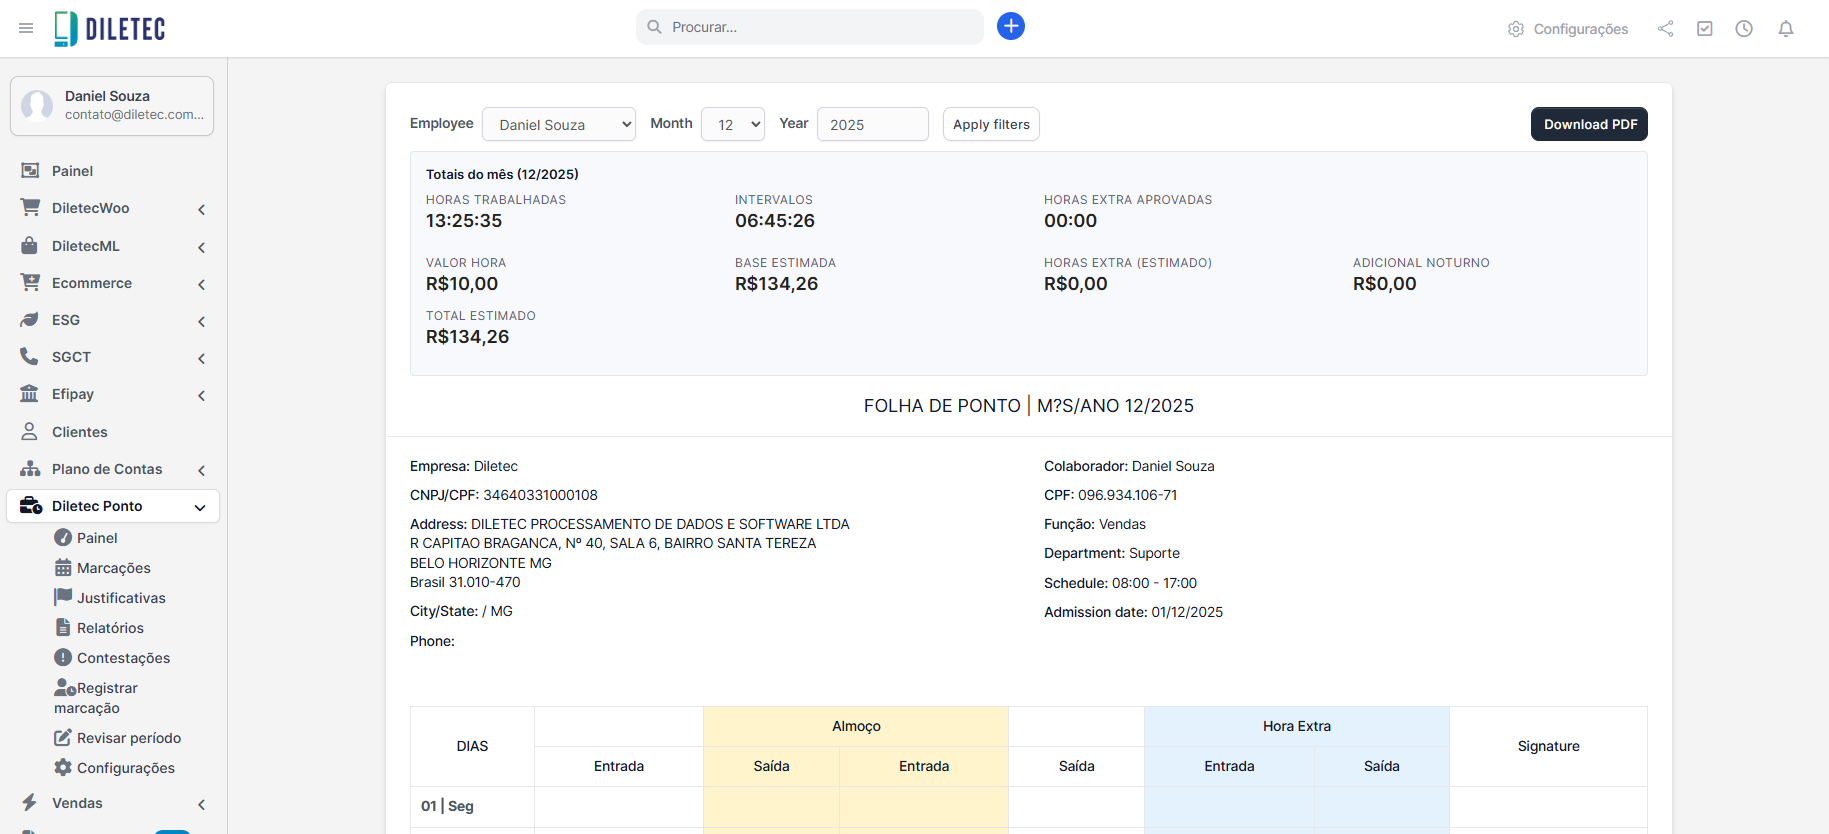Click the Year input field

pos(872,124)
